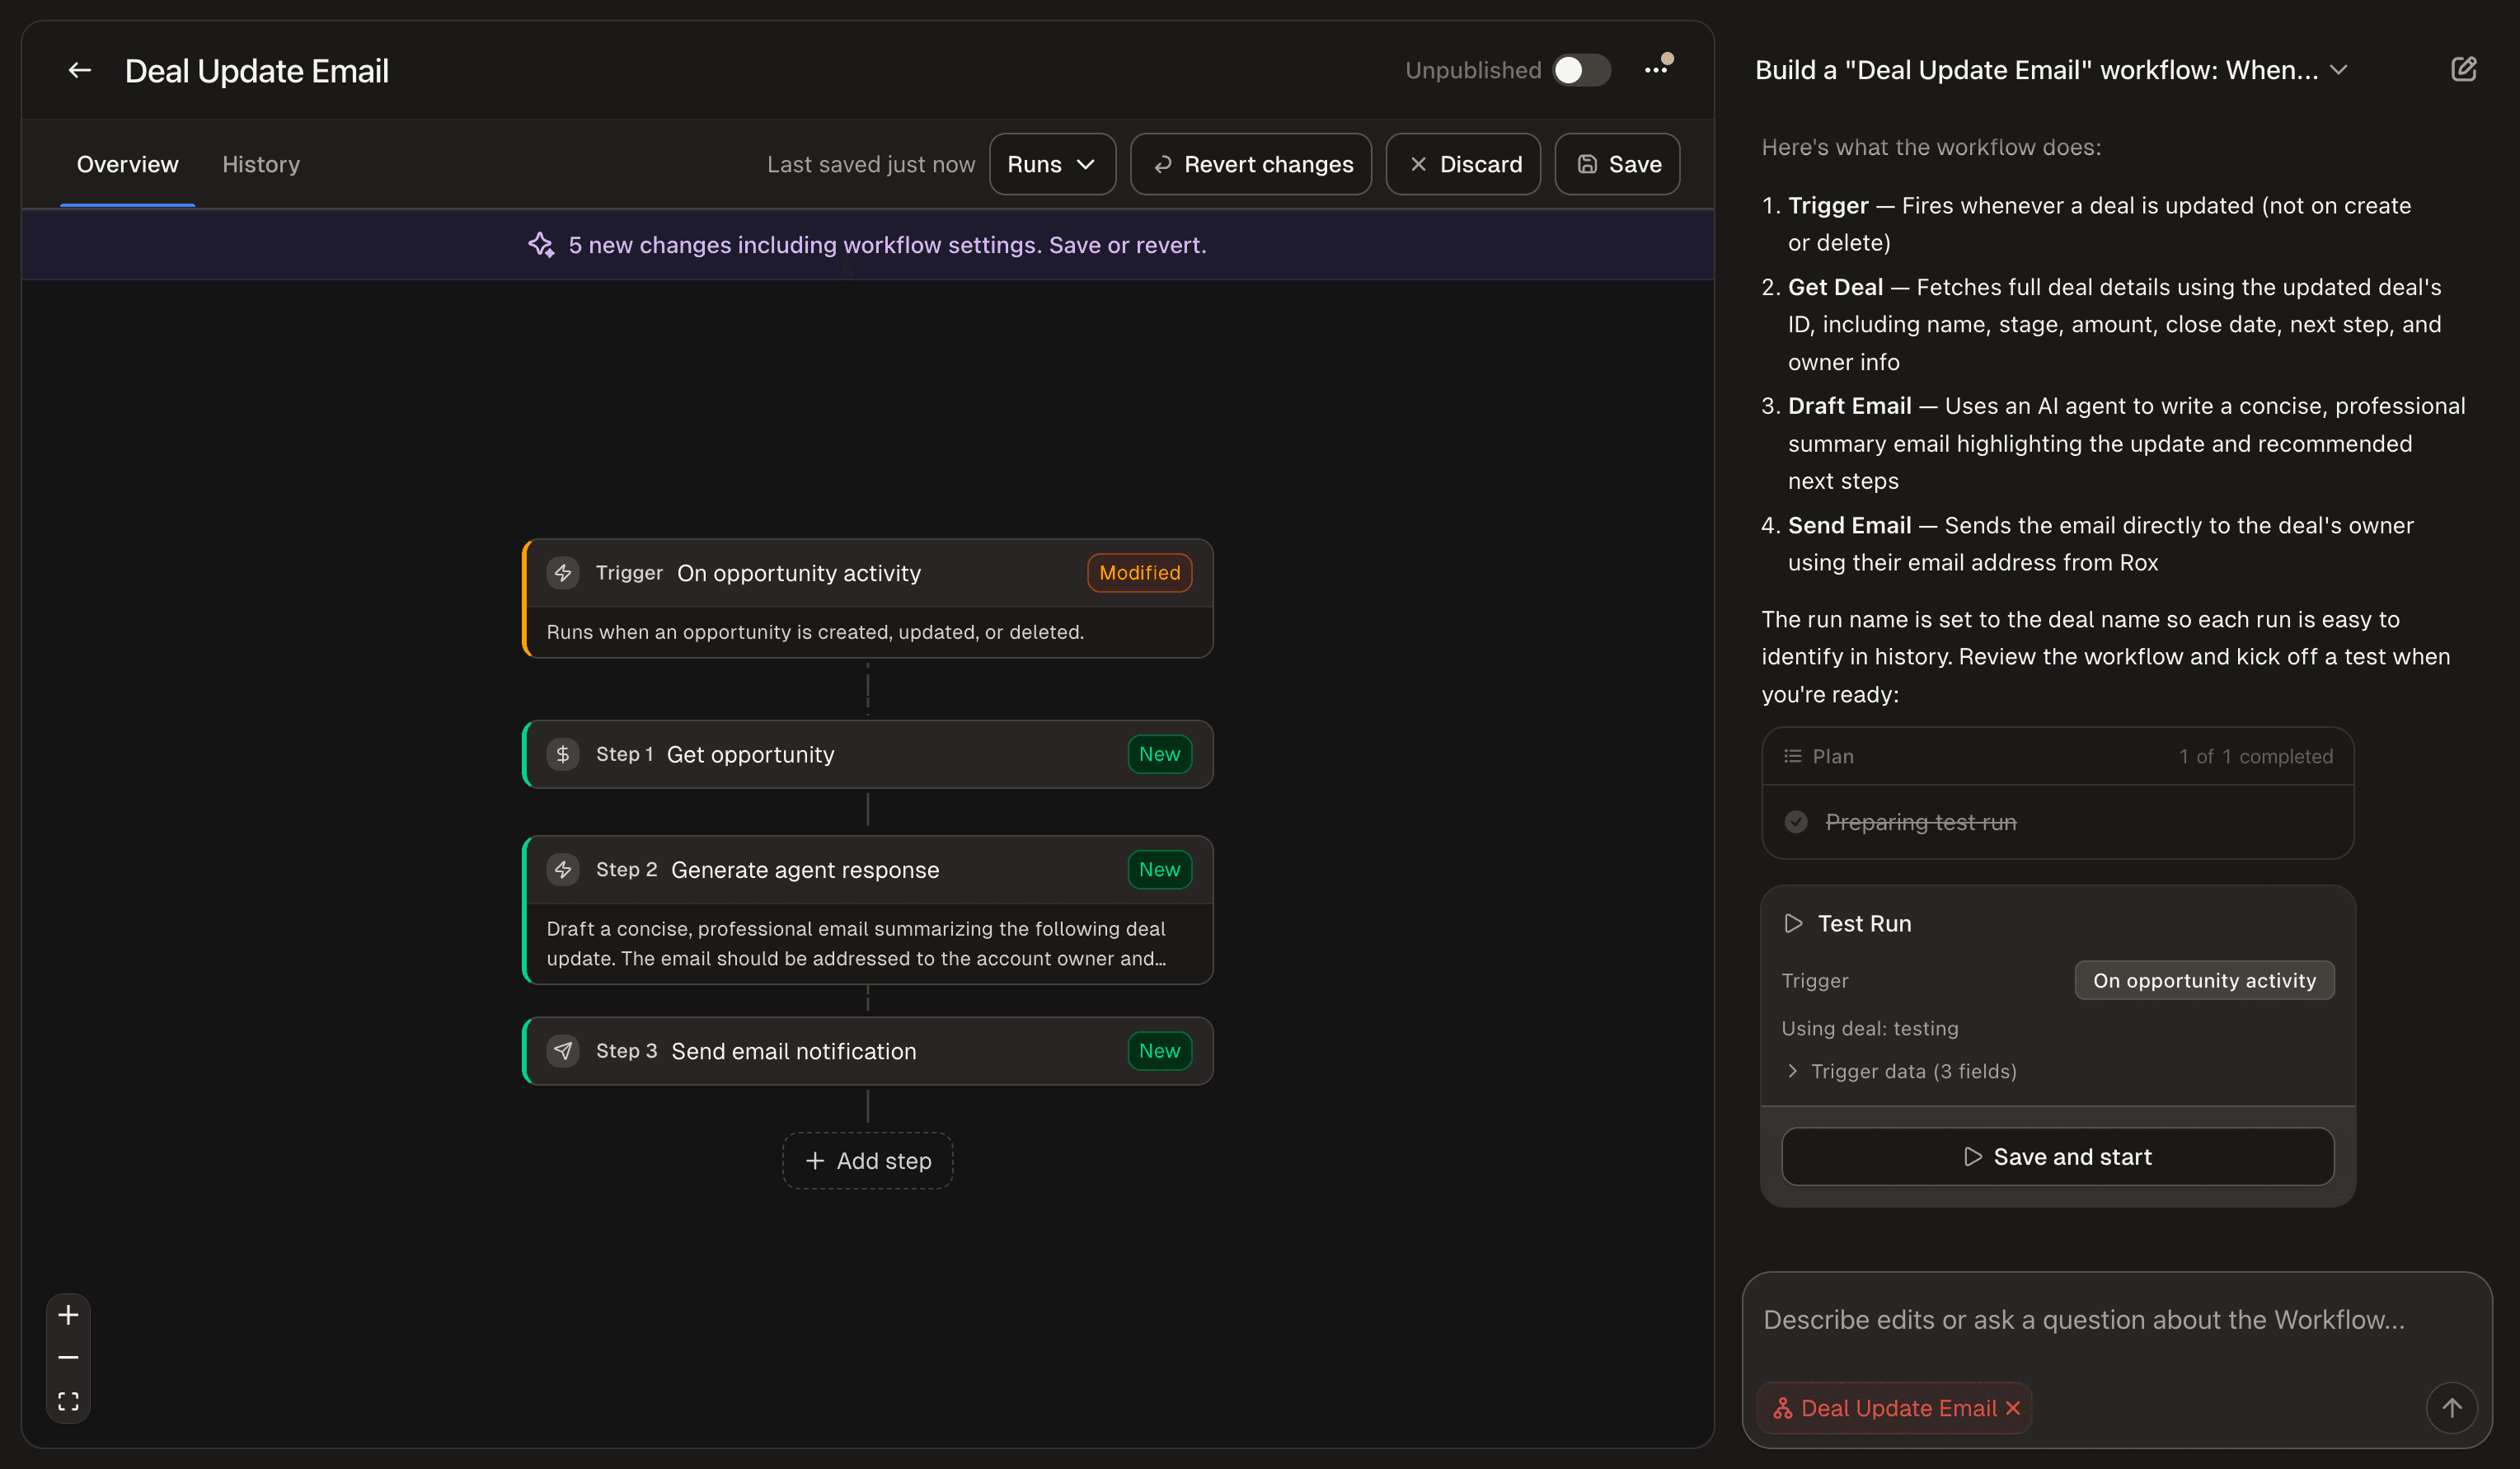2520x1469 pixels.
Task: Click the paper plane icon on Step 3
Action: 563,1051
